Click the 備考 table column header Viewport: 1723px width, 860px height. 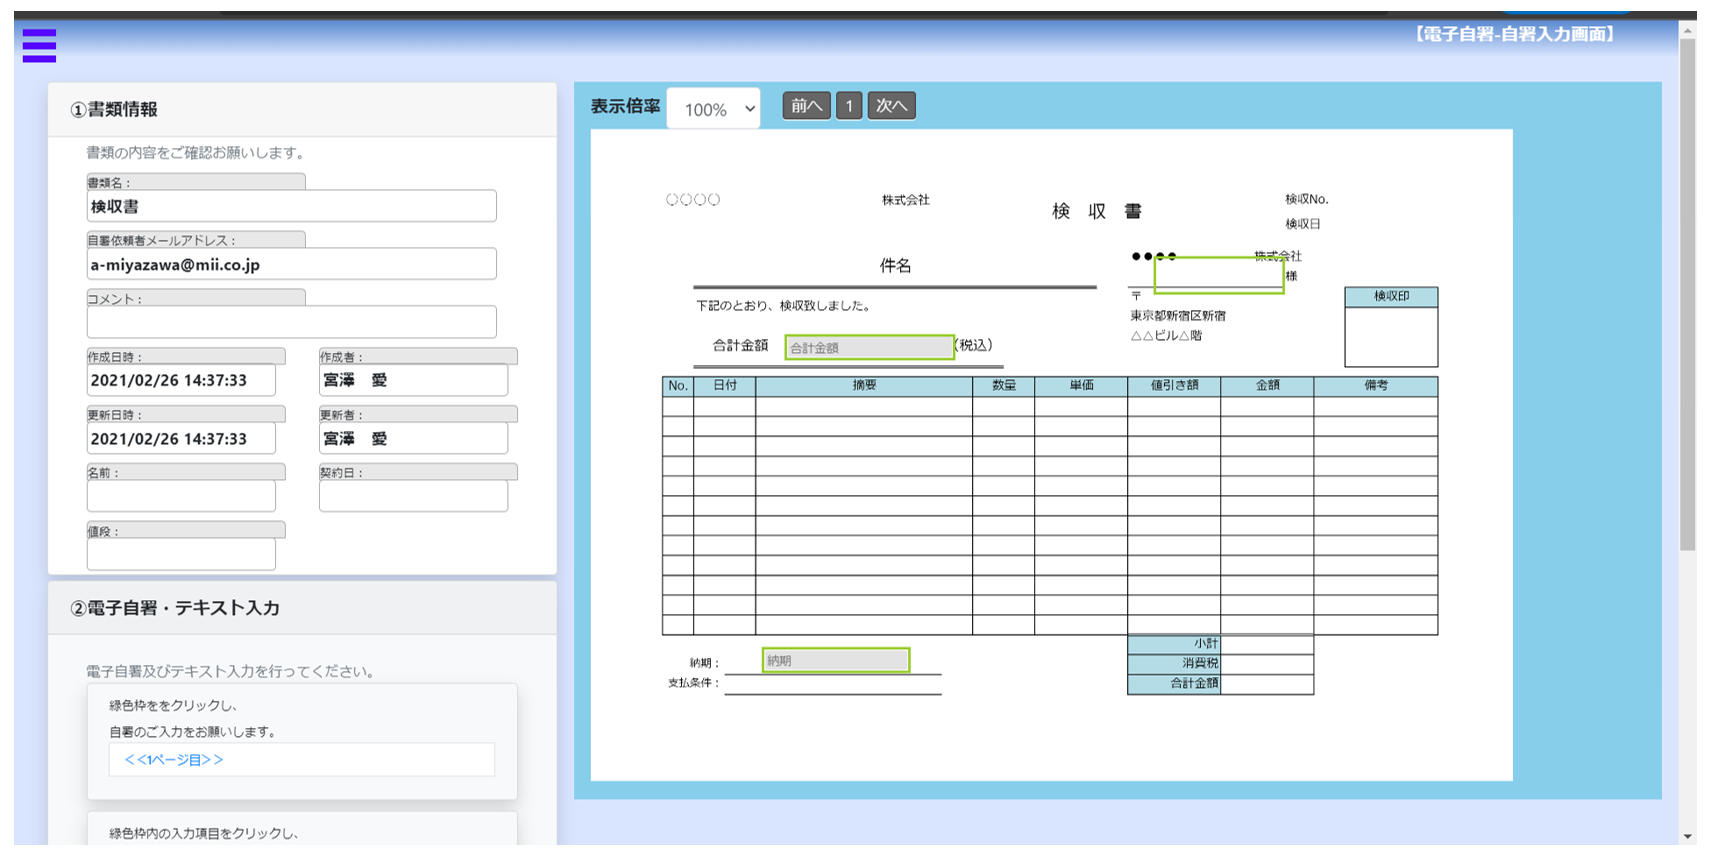coord(1376,386)
